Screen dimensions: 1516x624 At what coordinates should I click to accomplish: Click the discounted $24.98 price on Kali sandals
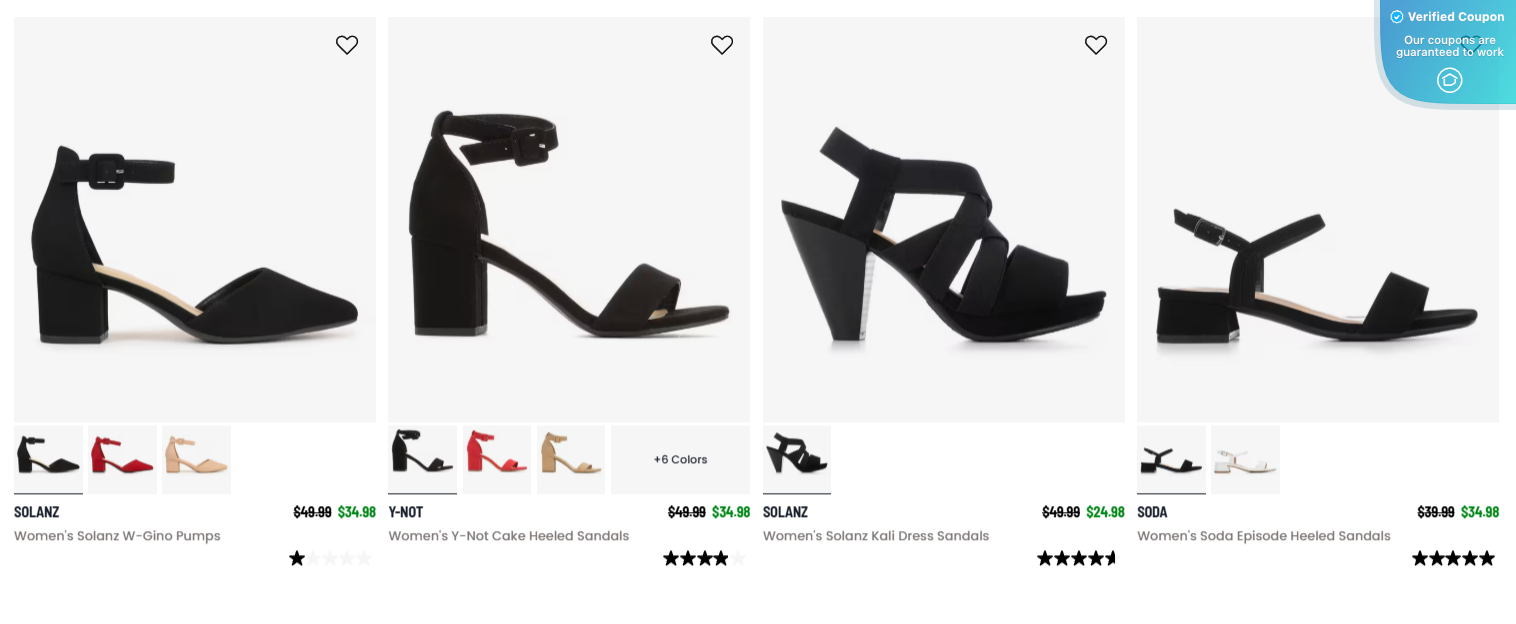pyautogui.click(x=1105, y=511)
